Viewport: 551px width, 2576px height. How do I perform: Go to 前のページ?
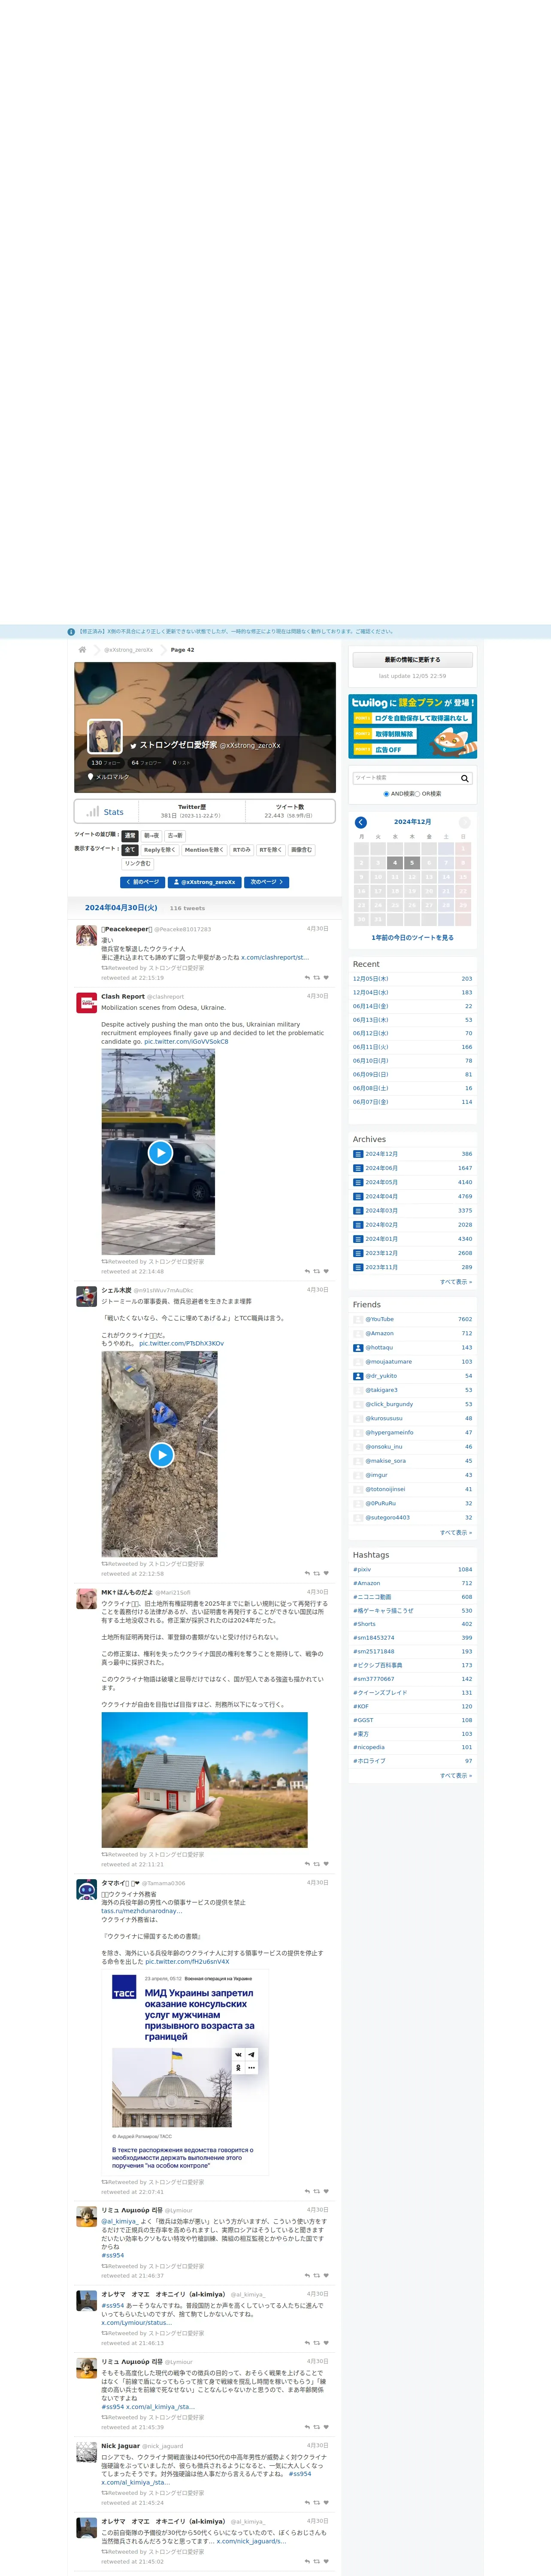[142, 882]
